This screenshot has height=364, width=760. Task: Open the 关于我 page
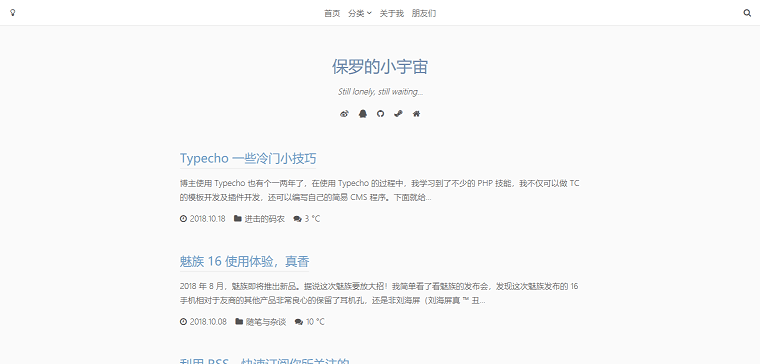[x=392, y=13]
